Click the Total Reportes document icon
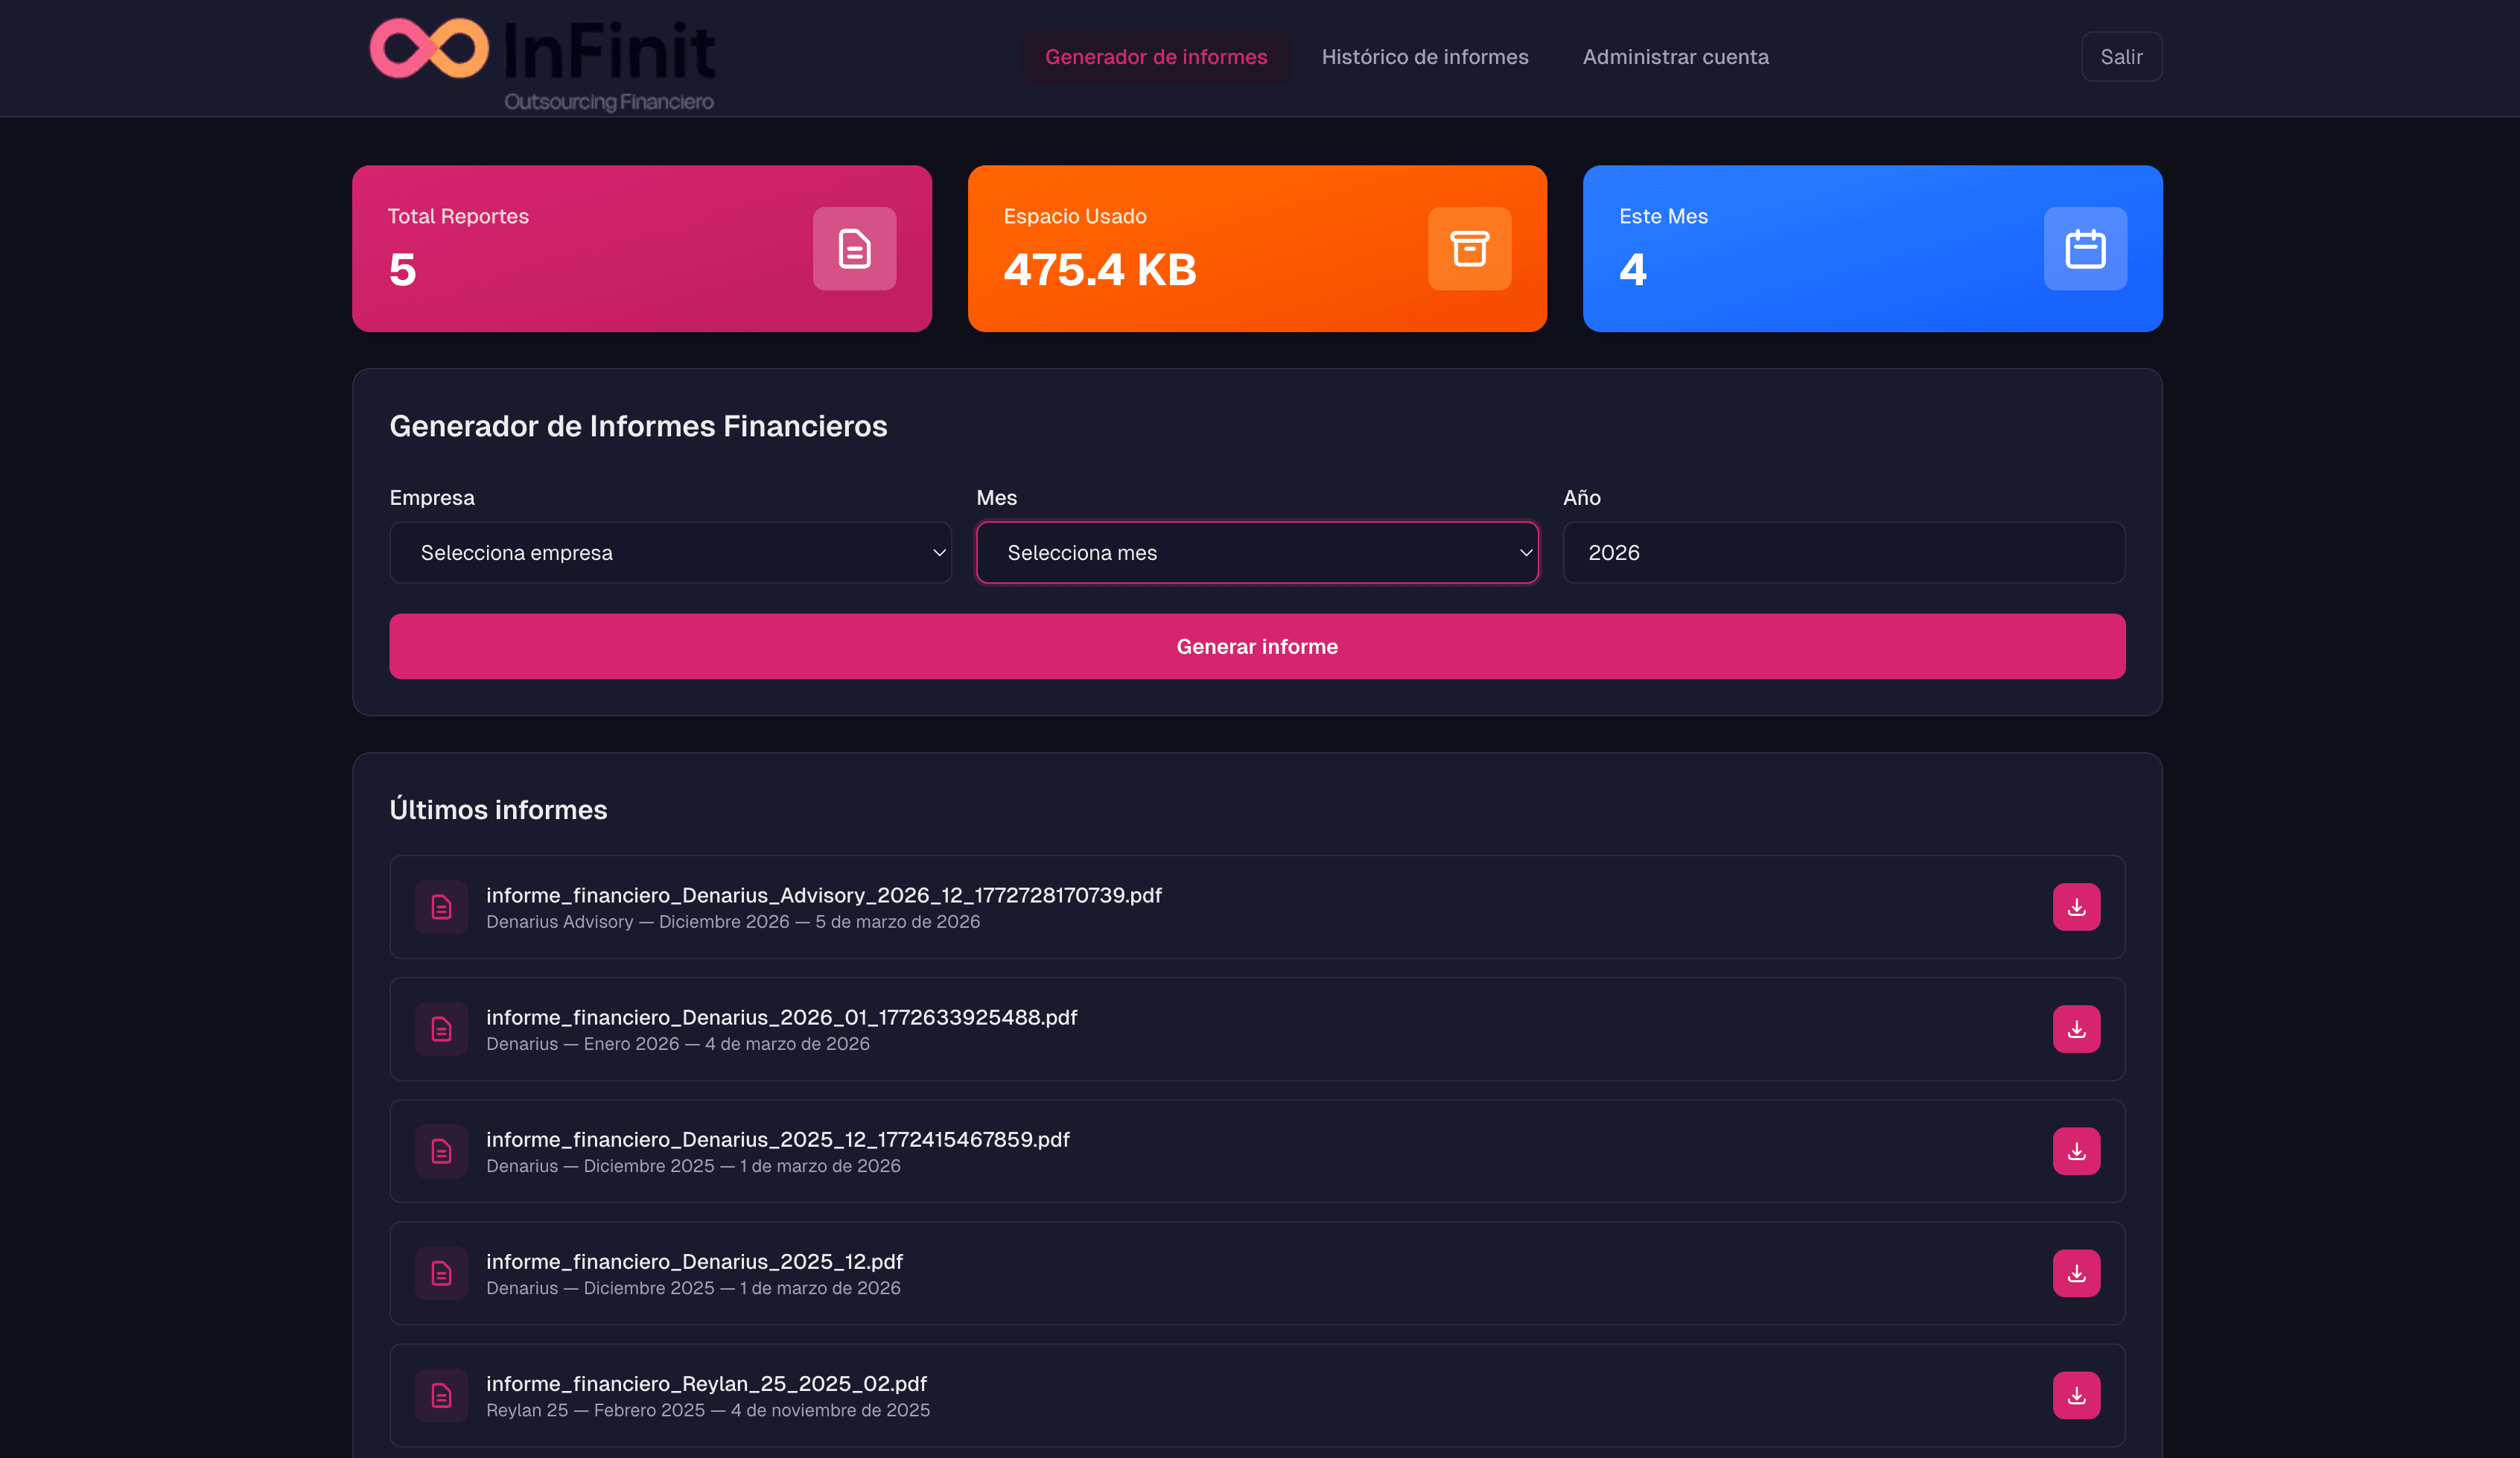 (854, 249)
